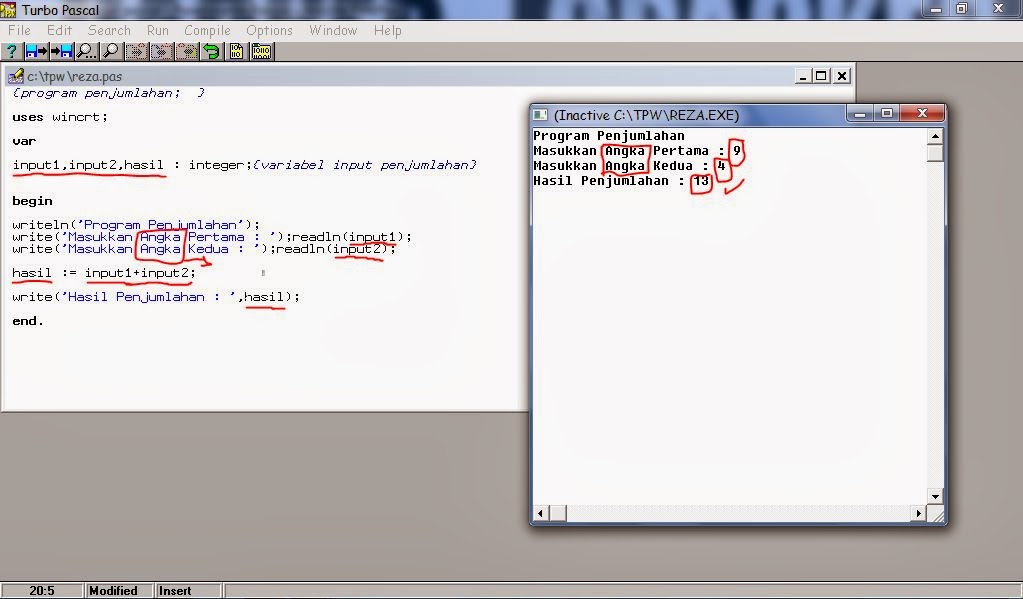Open the Options menu
Screen dimensions: 1023x599
(x=269, y=30)
